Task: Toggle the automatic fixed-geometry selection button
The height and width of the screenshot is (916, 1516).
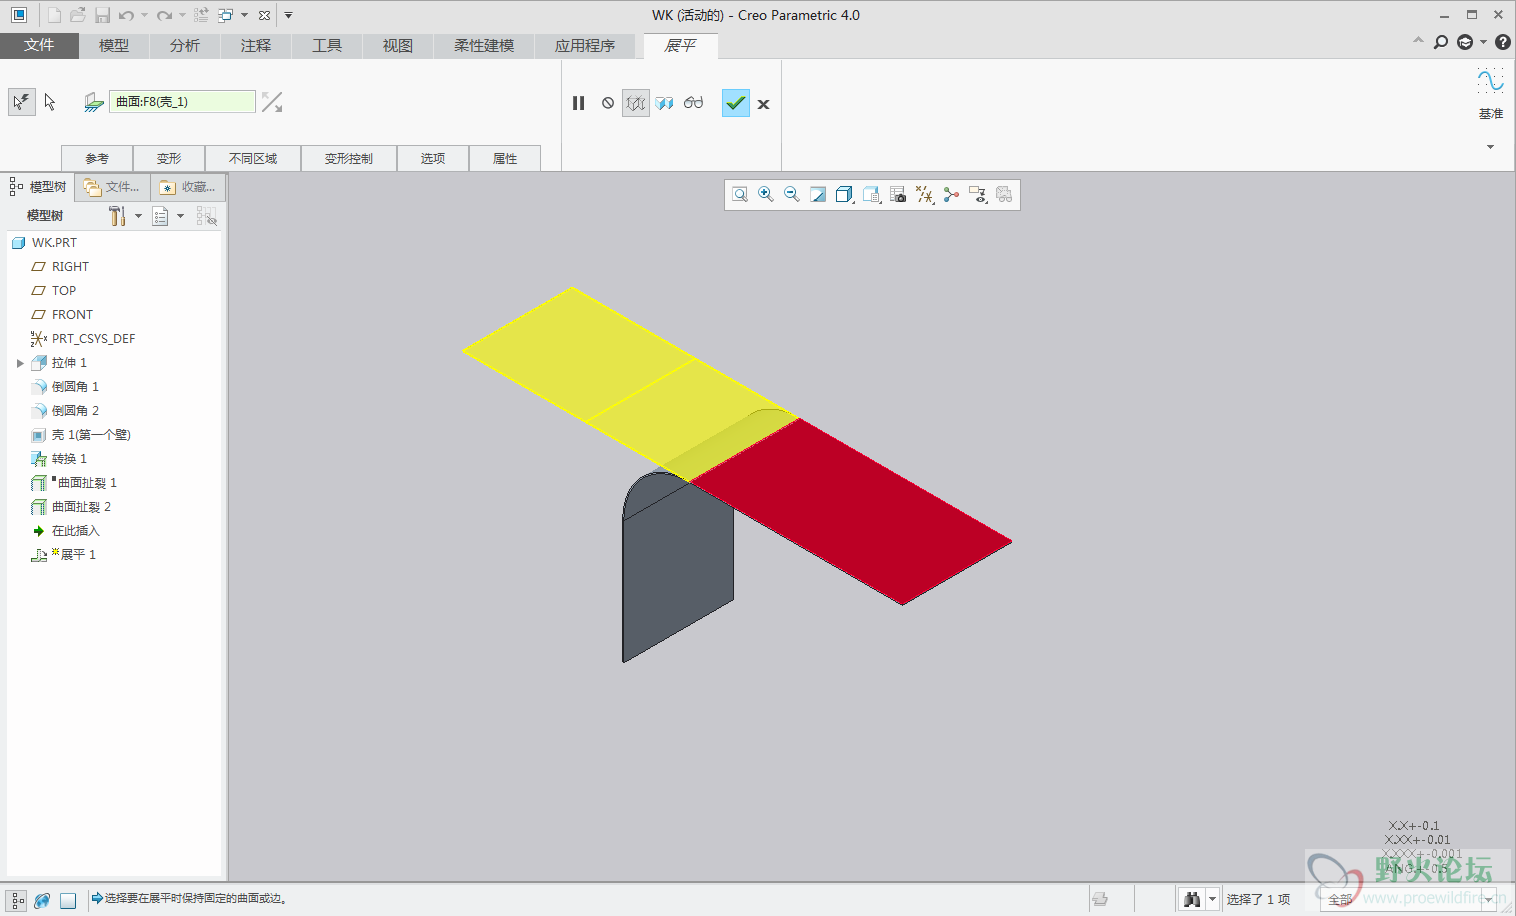Action: point(22,102)
